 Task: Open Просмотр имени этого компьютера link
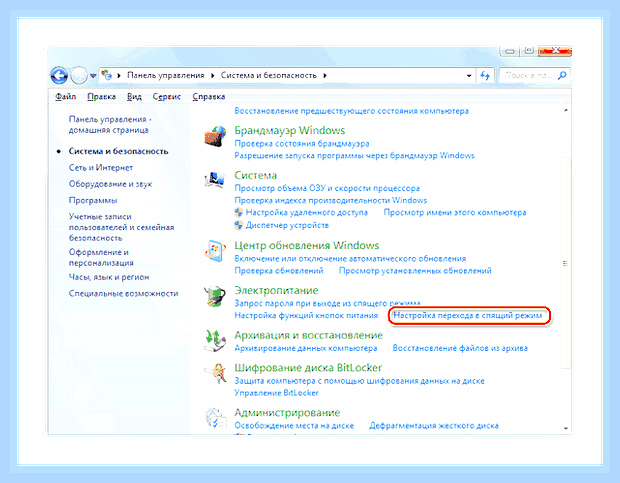[x=455, y=212]
